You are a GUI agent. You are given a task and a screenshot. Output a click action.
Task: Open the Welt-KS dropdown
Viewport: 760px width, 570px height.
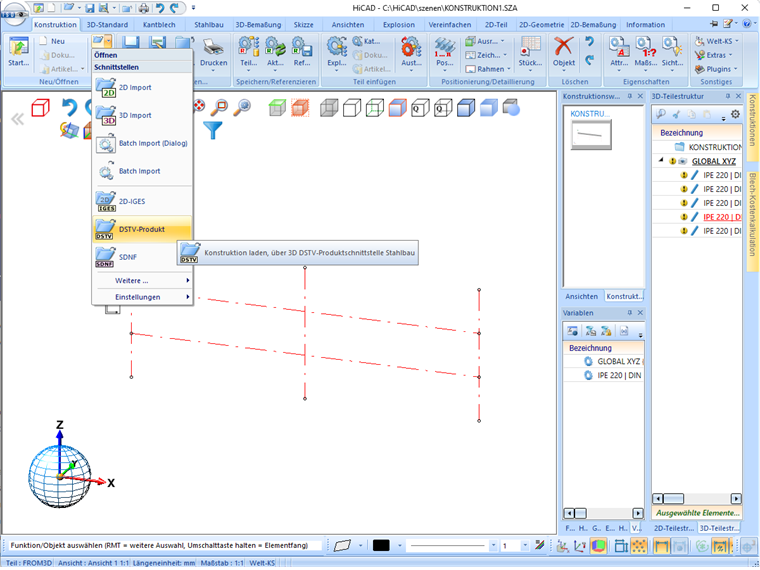coord(716,41)
